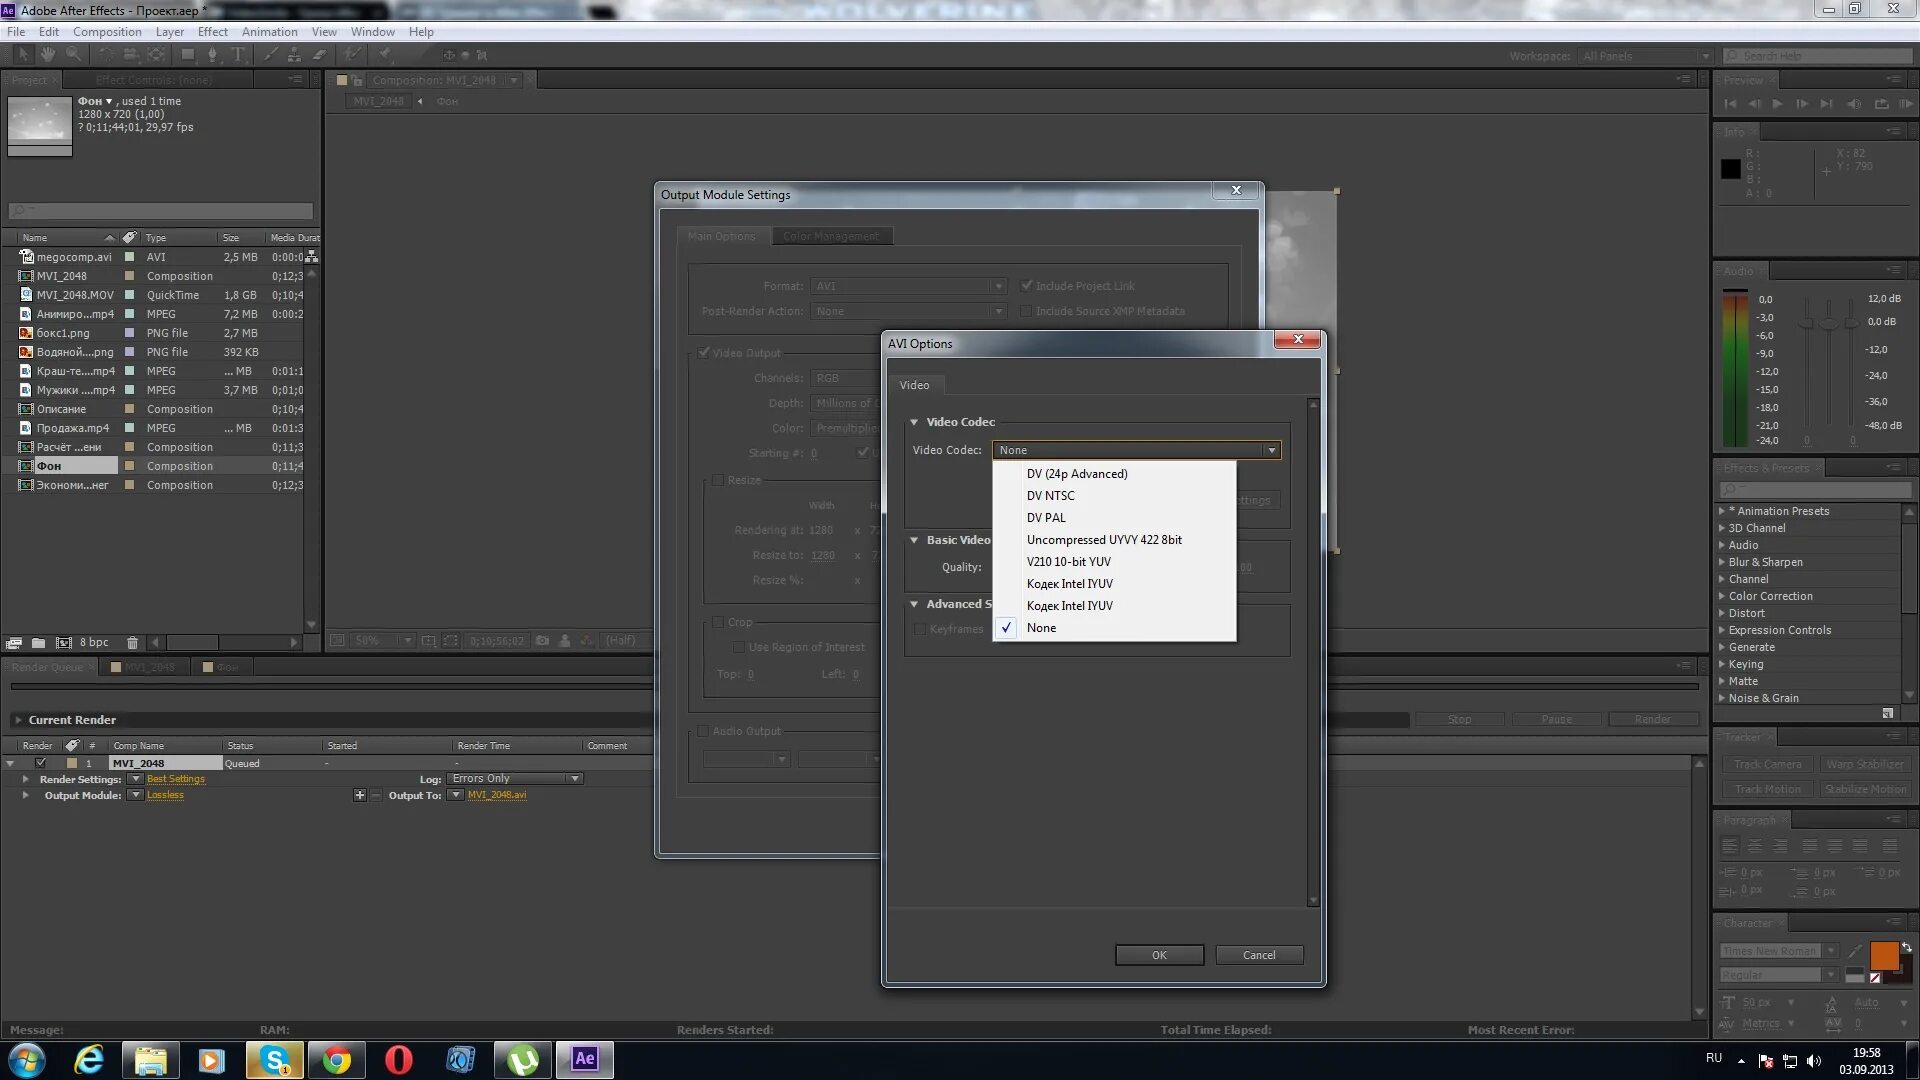Image resolution: width=1920 pixels, height=1080 pixels.
Task: Toggle Crop checkbox in Output Module Settings
Action: 717,622
